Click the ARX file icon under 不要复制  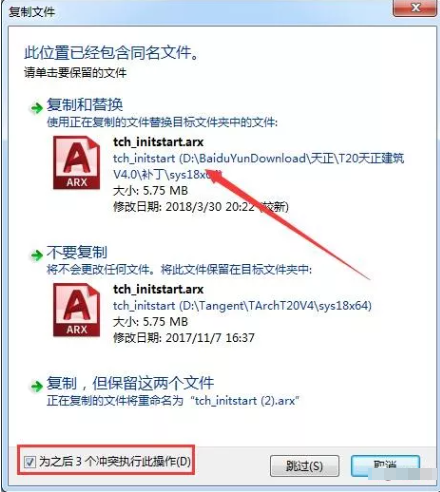(x=77, y=310)
